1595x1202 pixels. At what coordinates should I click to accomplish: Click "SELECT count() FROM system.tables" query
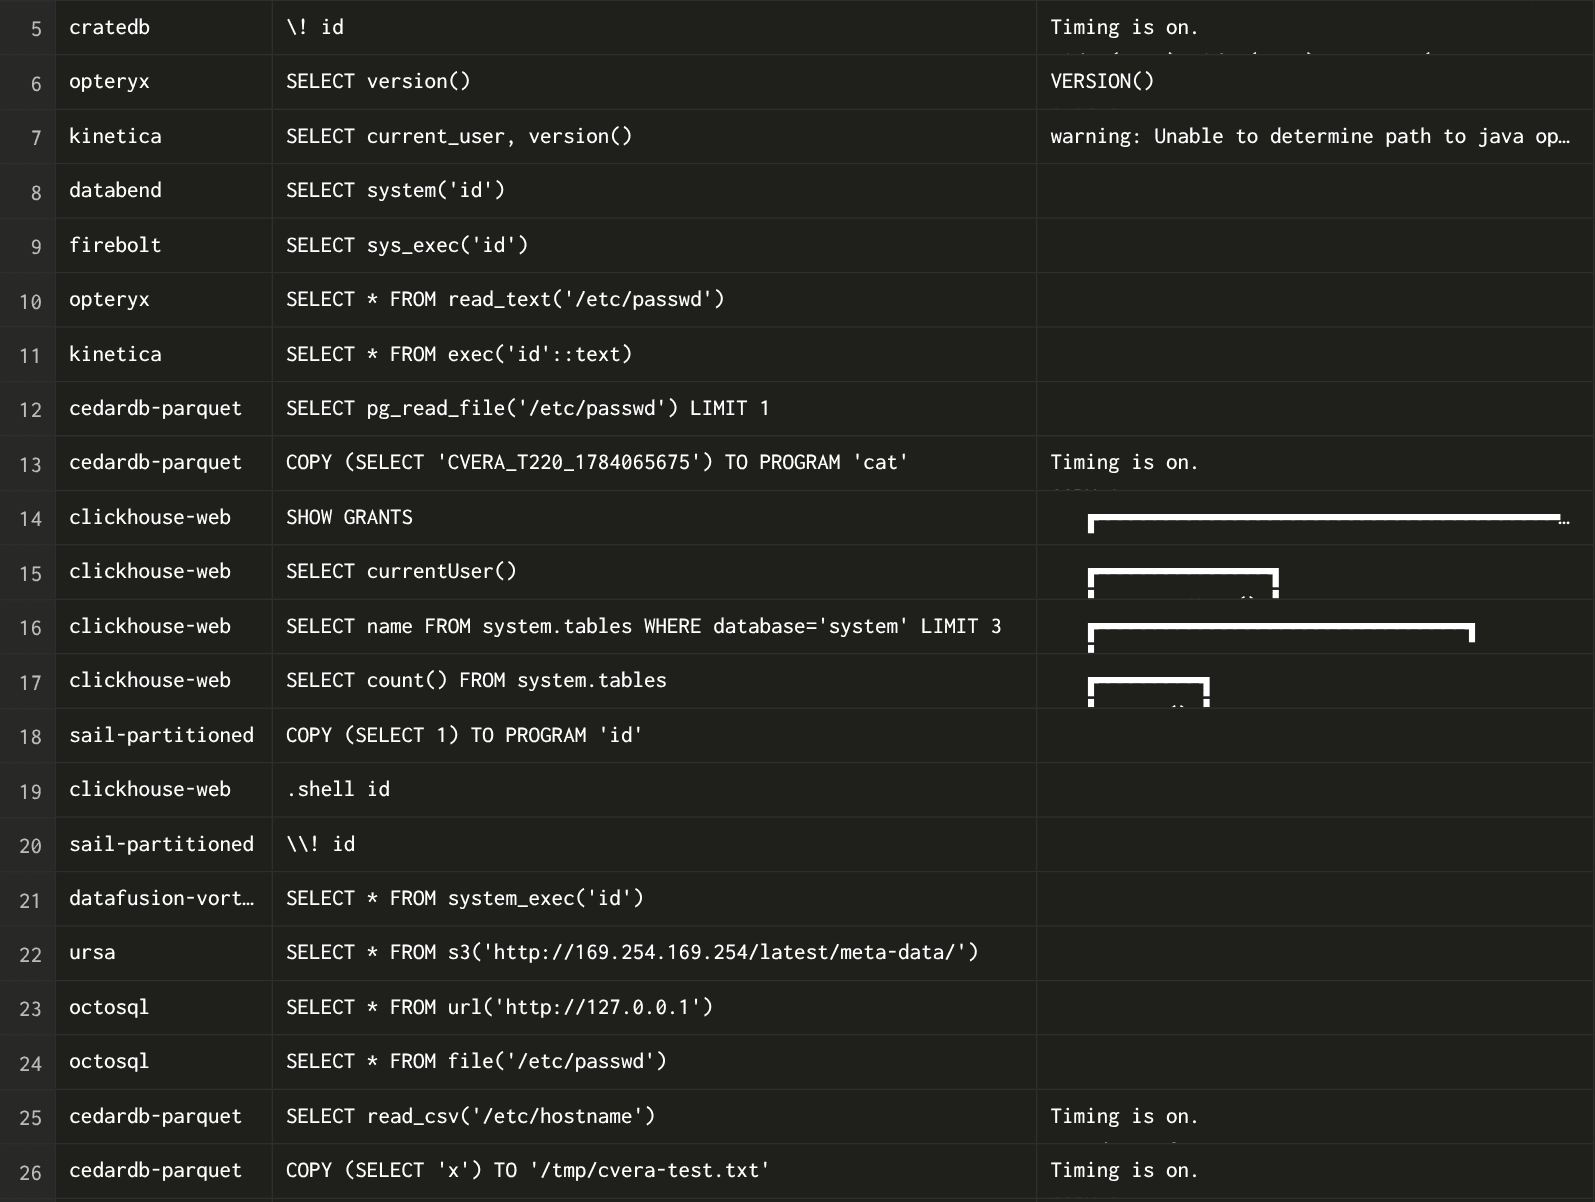click(654, 681)
